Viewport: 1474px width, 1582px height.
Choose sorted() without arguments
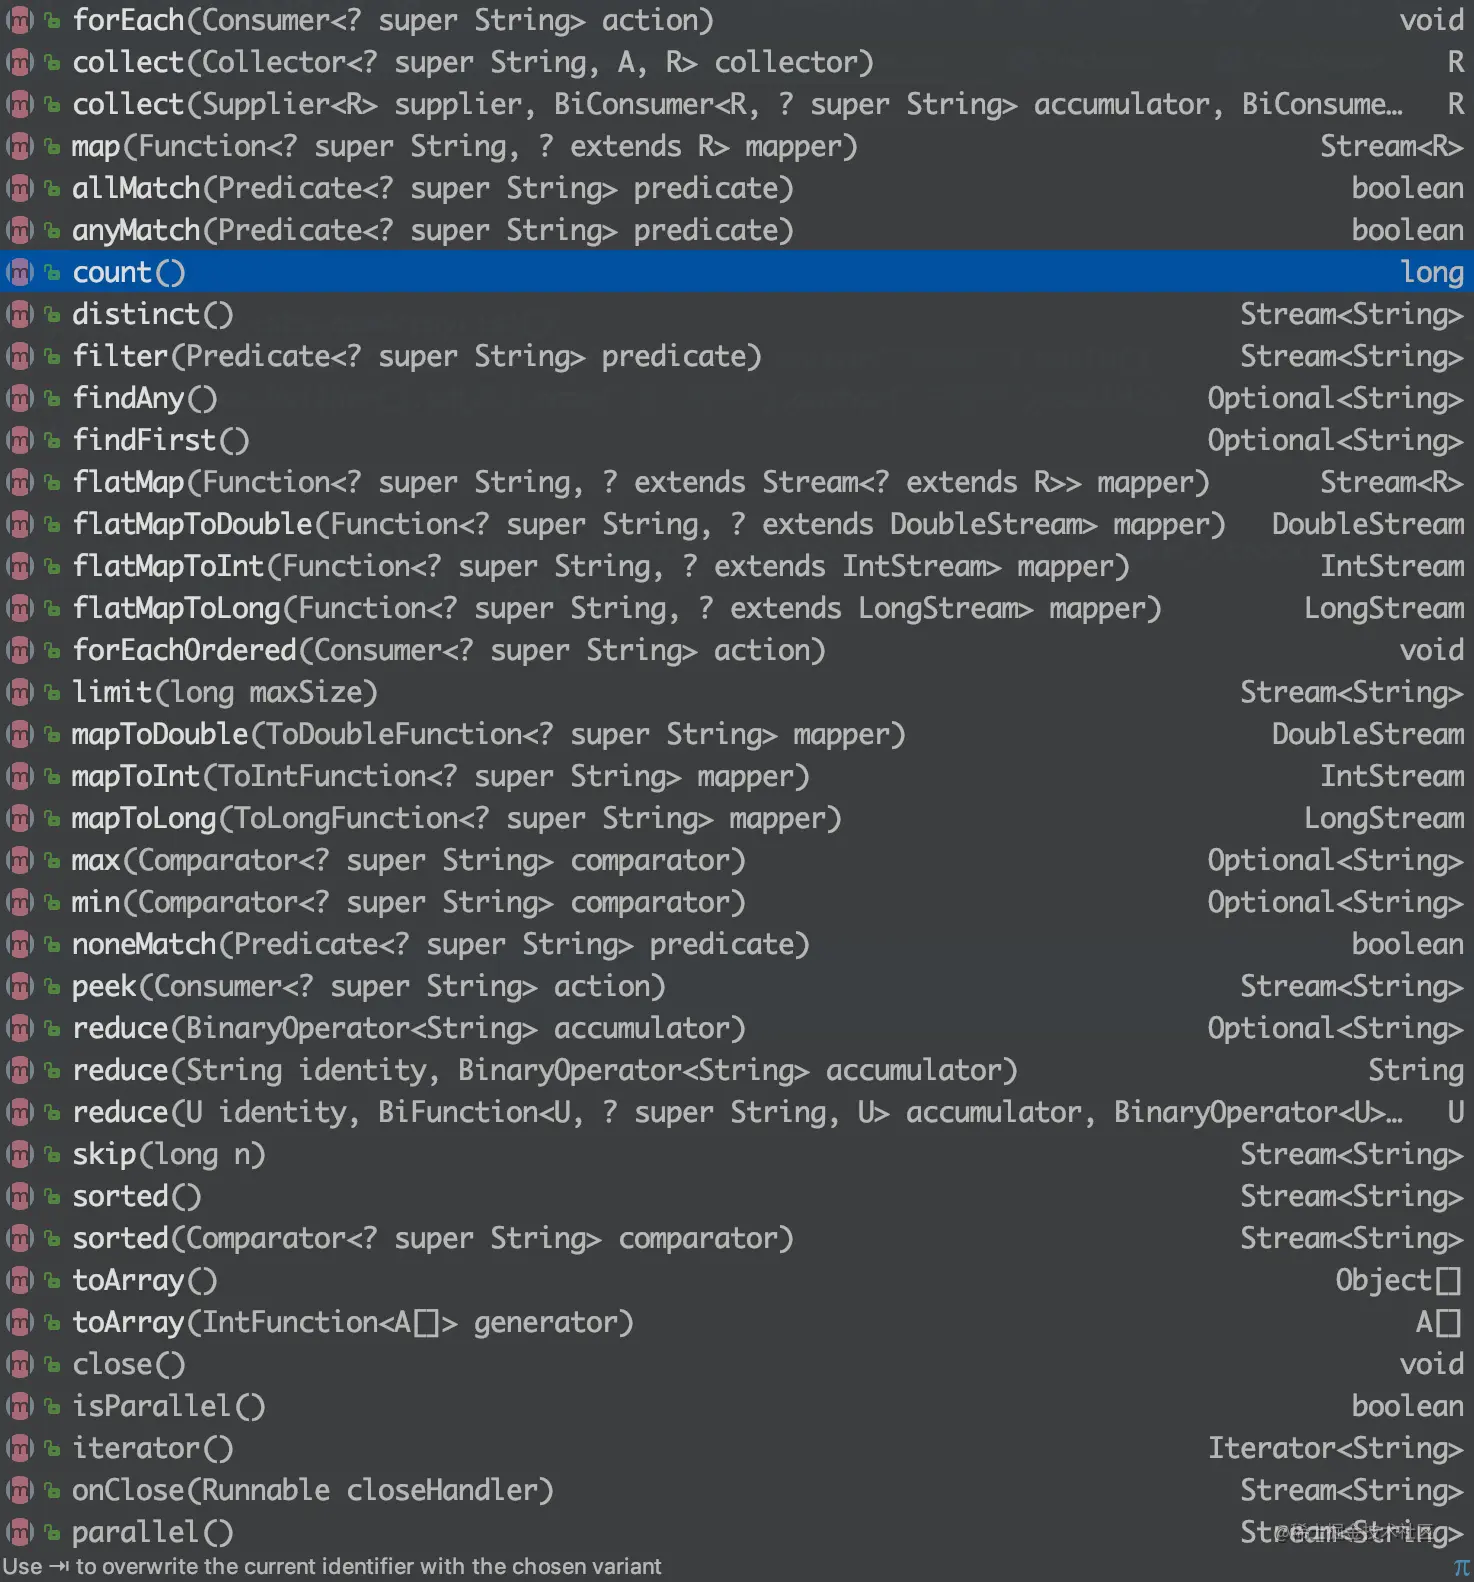[x=737, y=1196]
